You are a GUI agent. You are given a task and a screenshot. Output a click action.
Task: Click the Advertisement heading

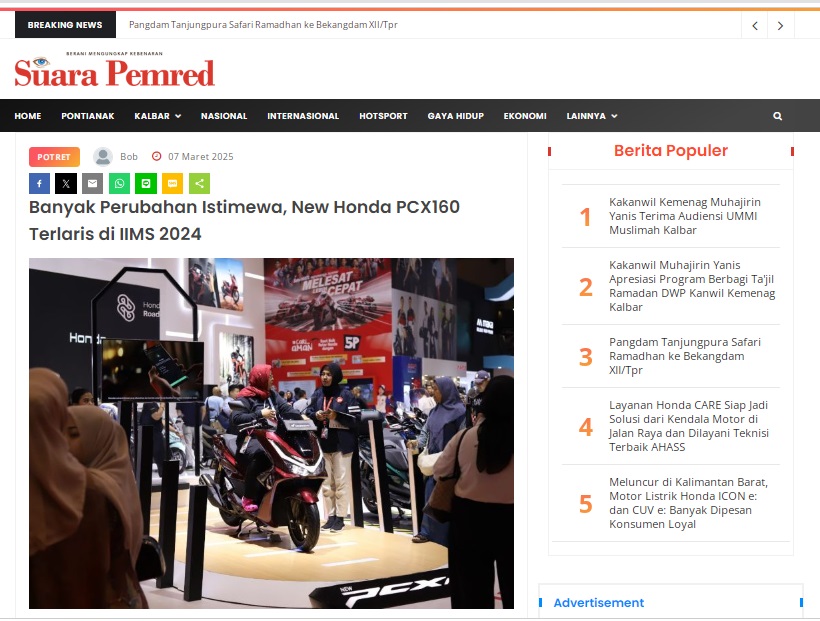coord(598,603)
